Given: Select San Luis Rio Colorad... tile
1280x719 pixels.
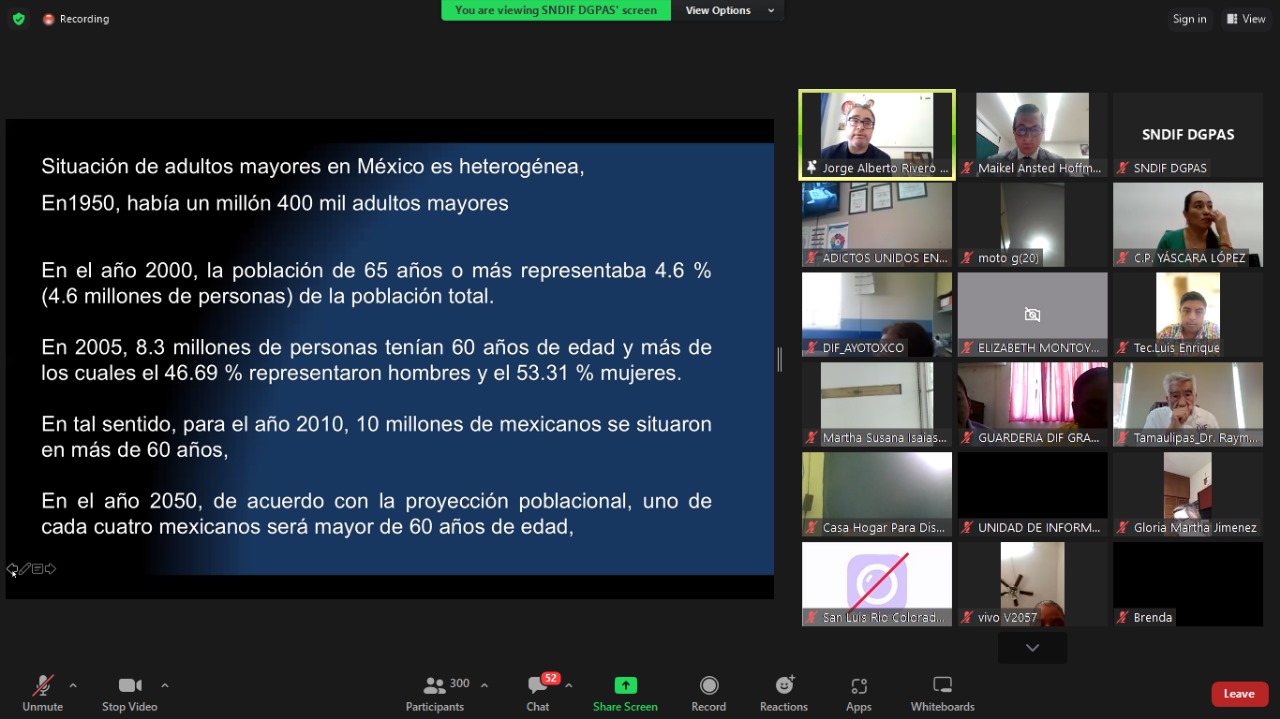Looking at the screenshot, I should [x=877, y=584].
